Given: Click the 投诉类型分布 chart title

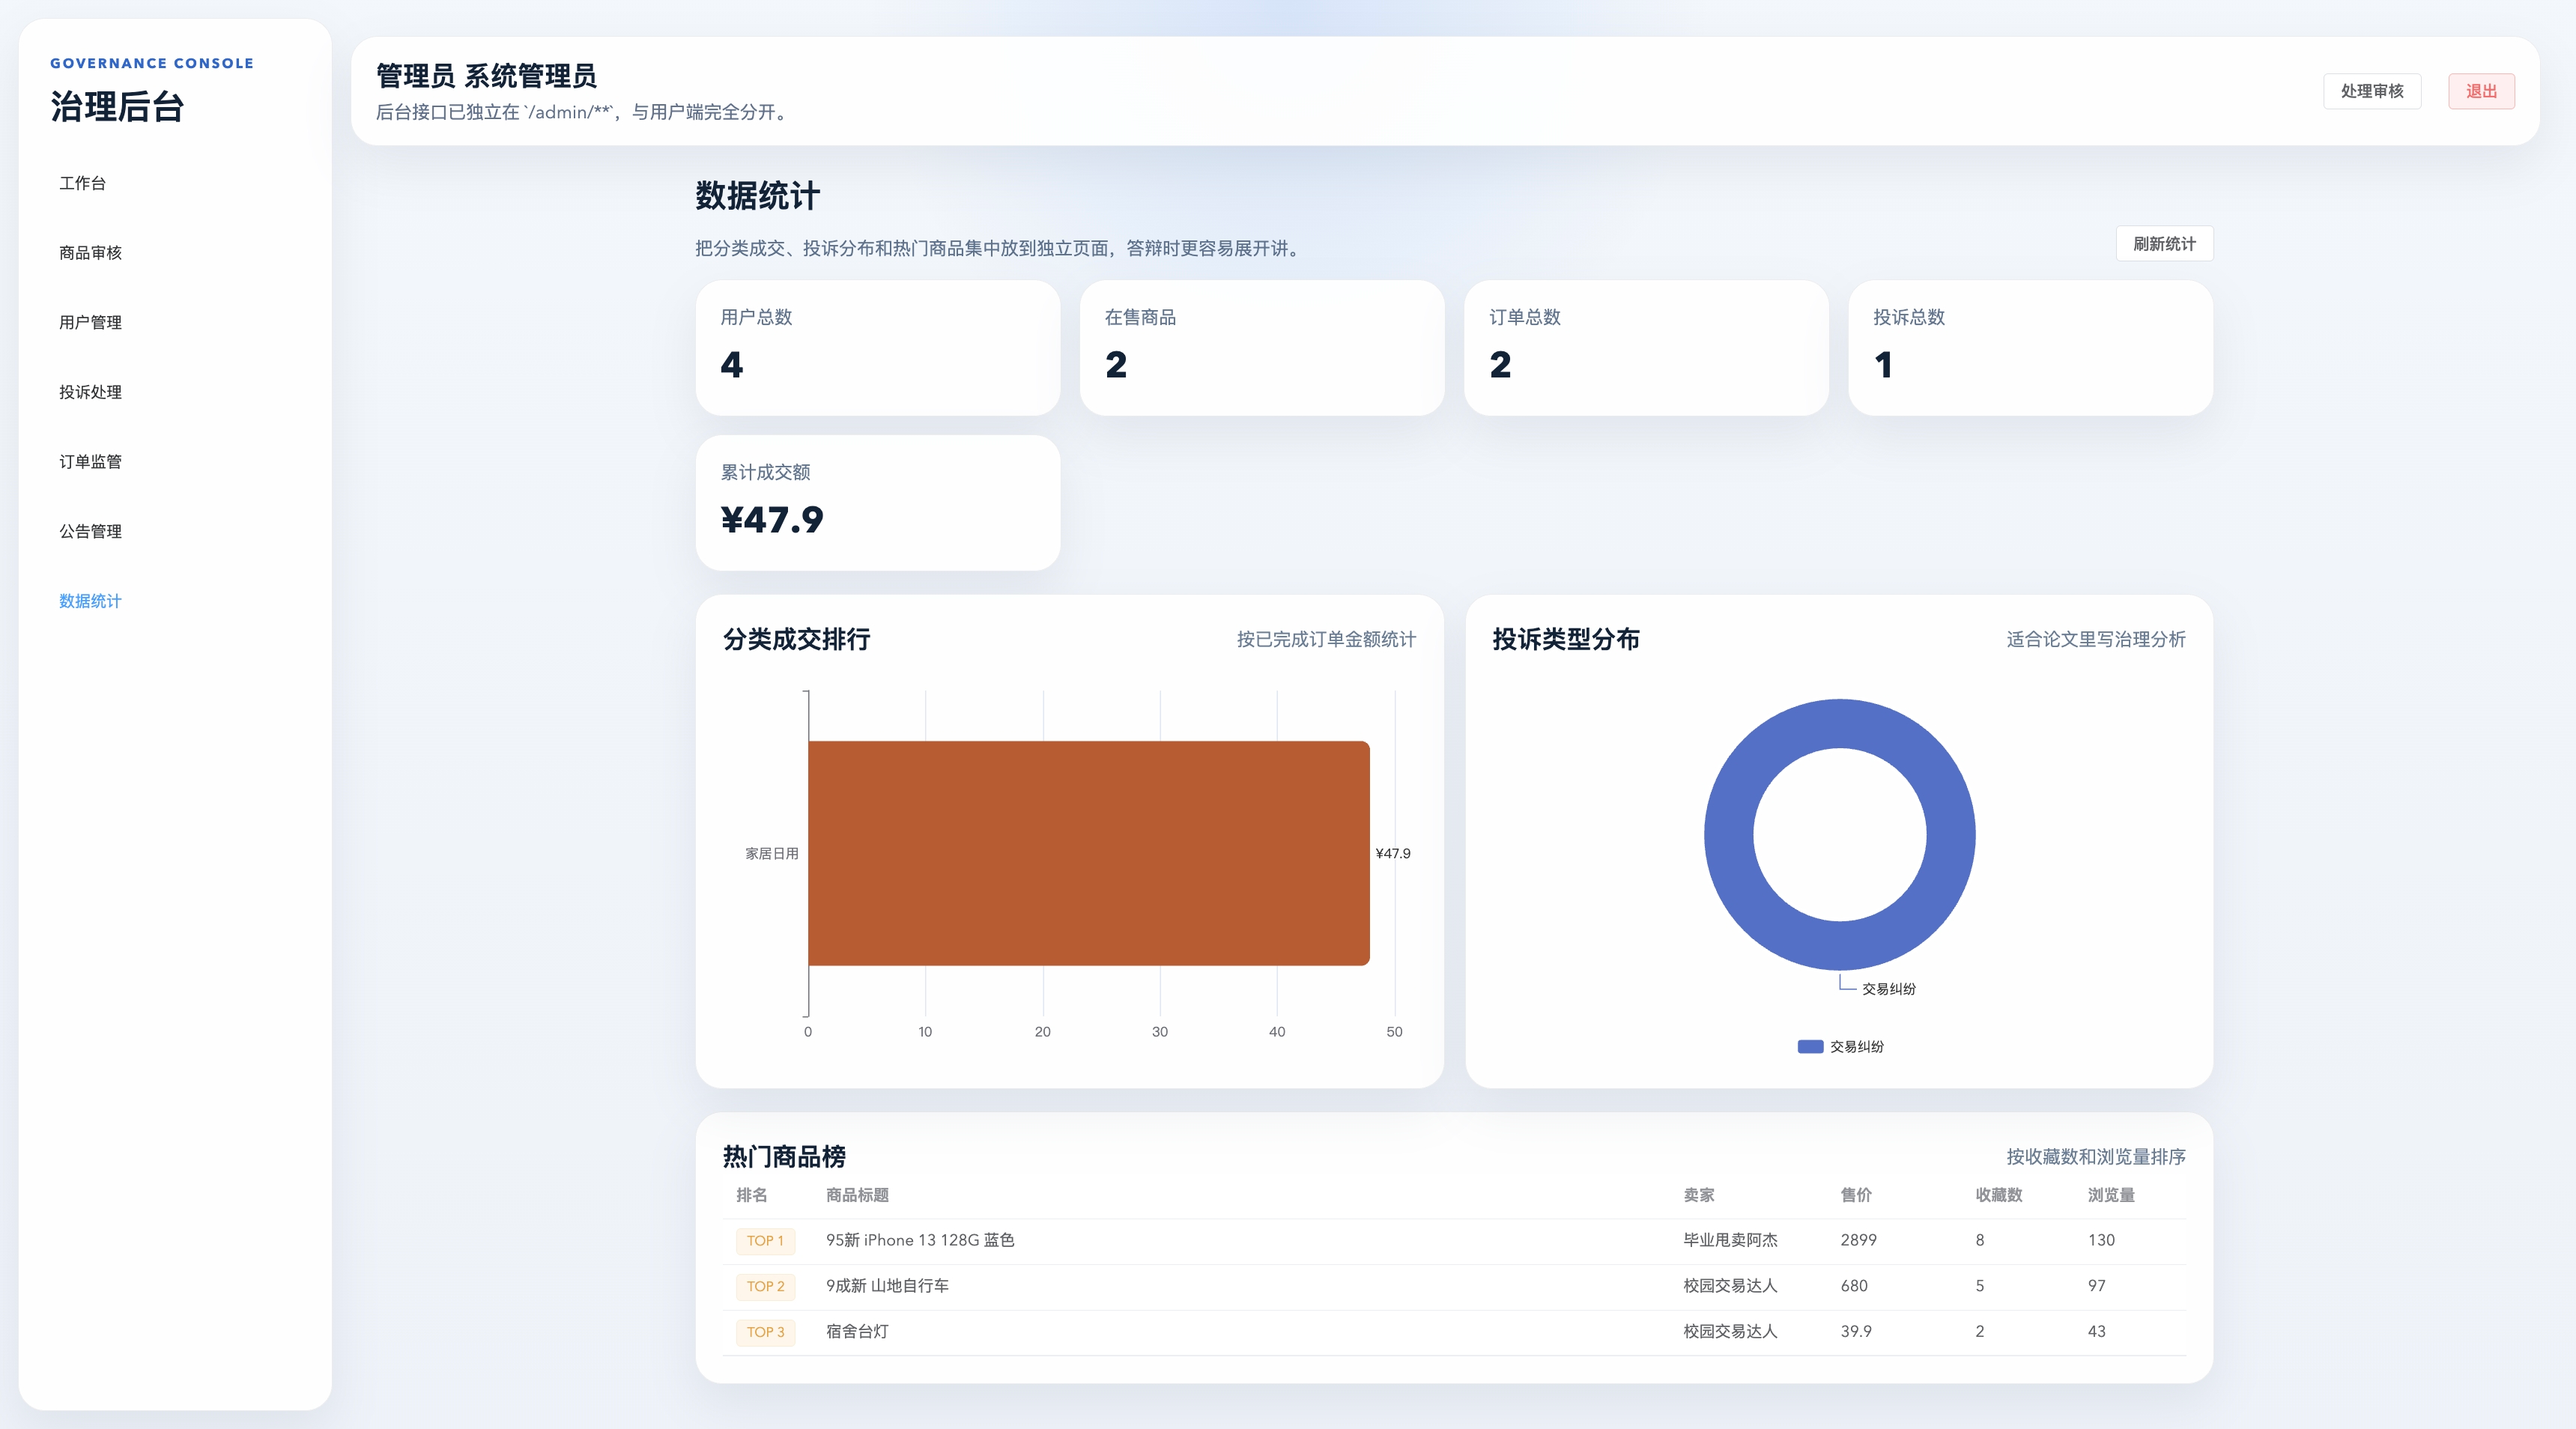Looking at the screenshot, I should click(1565, 639).
